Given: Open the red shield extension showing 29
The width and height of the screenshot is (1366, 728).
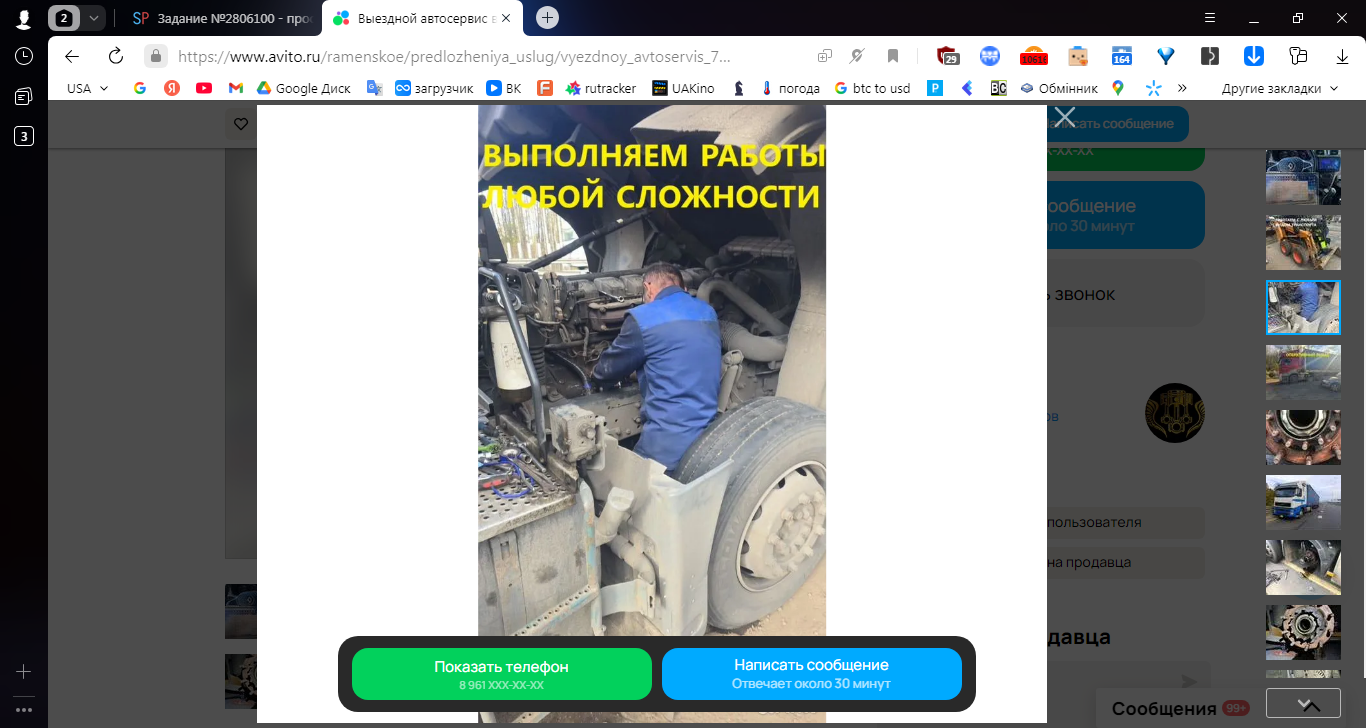Looking at the screenshot, I should 948,56.
